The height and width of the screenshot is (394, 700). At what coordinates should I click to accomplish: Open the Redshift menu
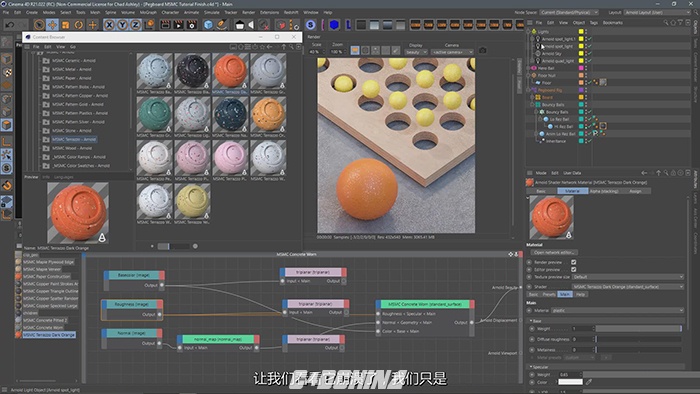click(291, 12)
